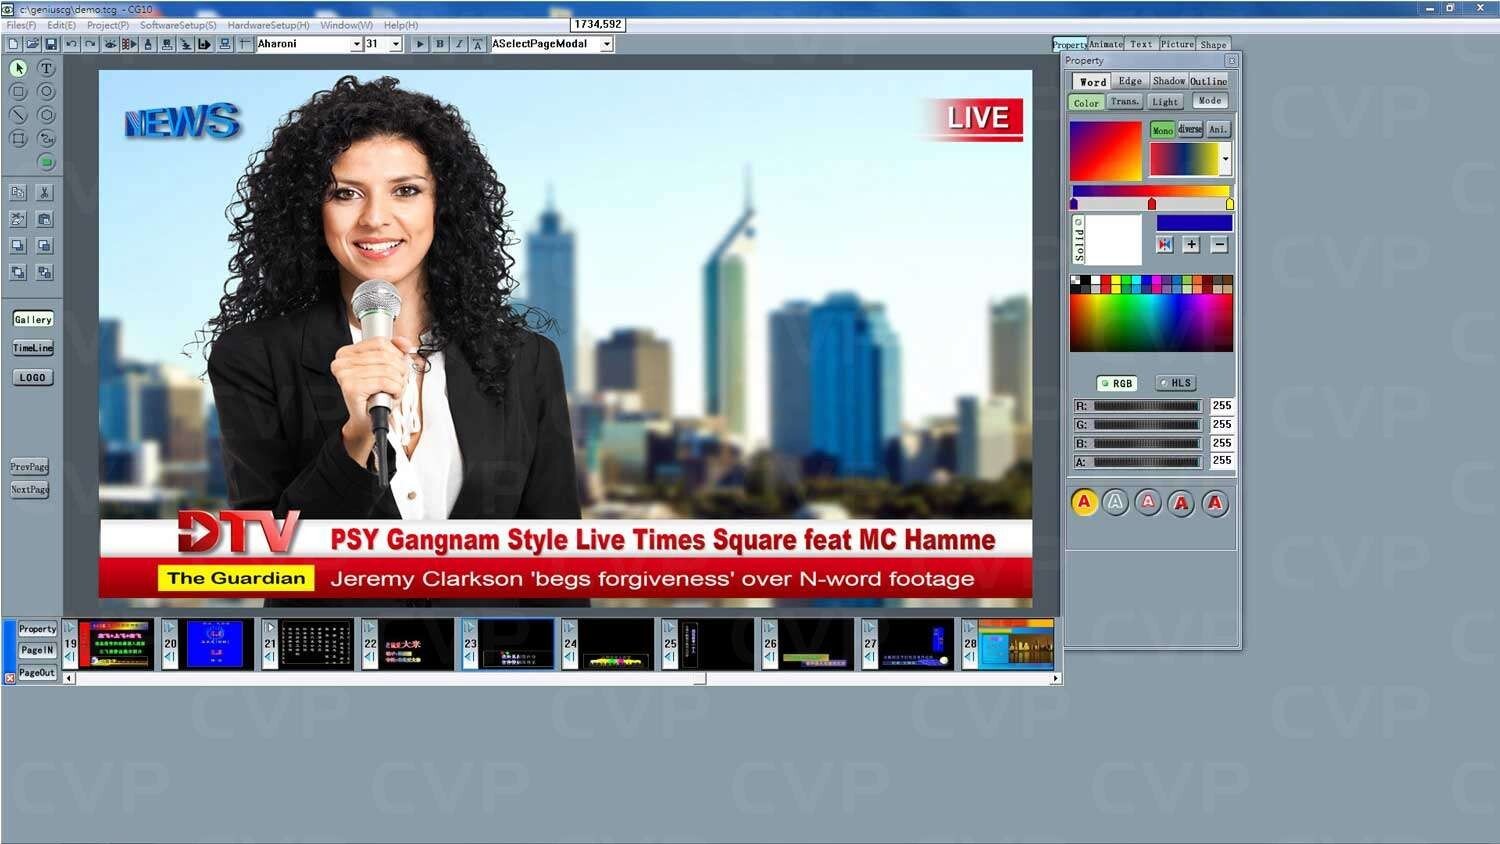Open the Project(P) menu
The image size is (1500, 844).
coord(108,25)
